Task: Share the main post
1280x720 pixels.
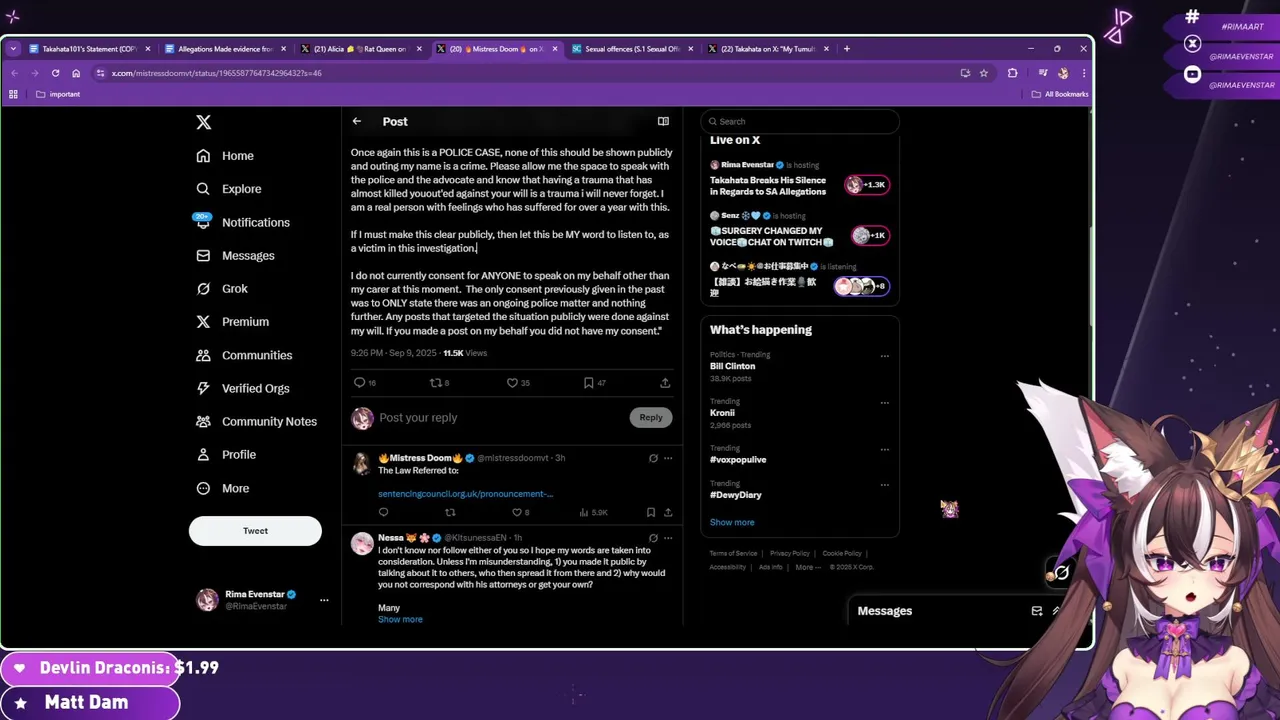Action: pyautogui.click(x=665, y=383)
